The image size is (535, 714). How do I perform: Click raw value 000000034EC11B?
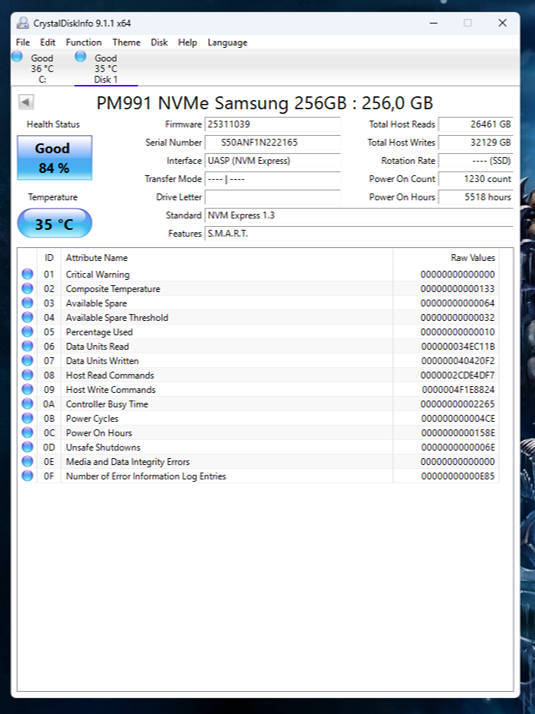coord(458,347)
